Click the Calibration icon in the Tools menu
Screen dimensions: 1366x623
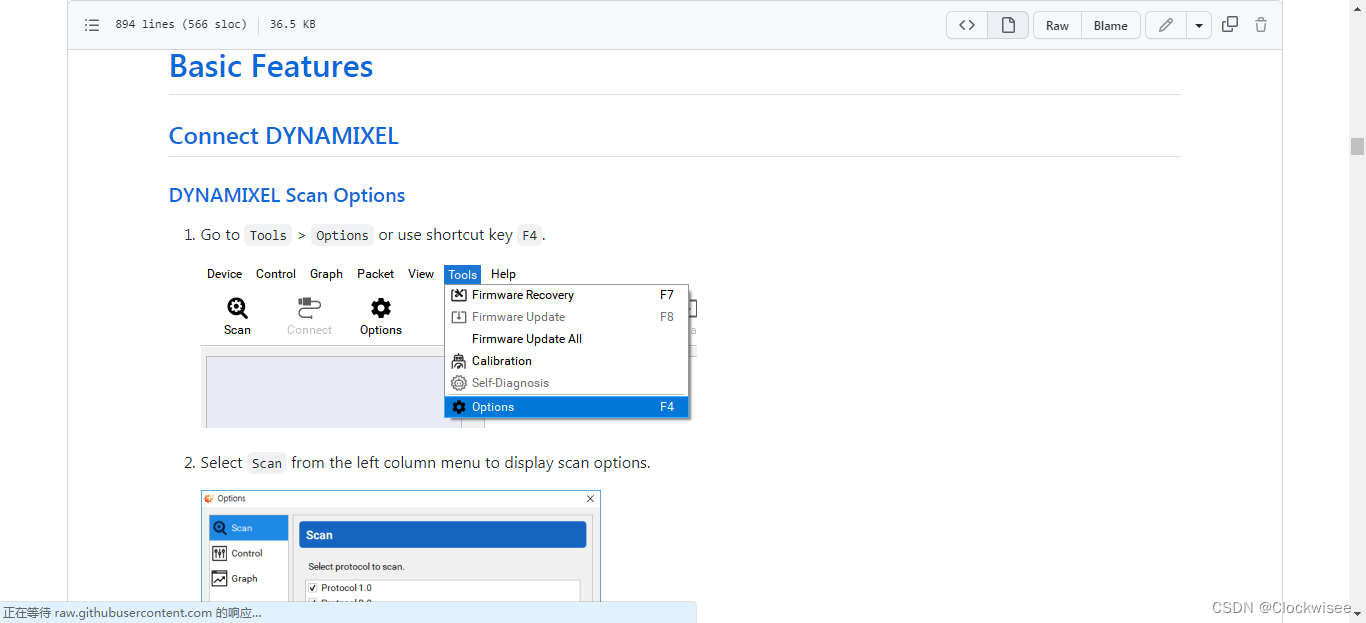click(458, 361)
